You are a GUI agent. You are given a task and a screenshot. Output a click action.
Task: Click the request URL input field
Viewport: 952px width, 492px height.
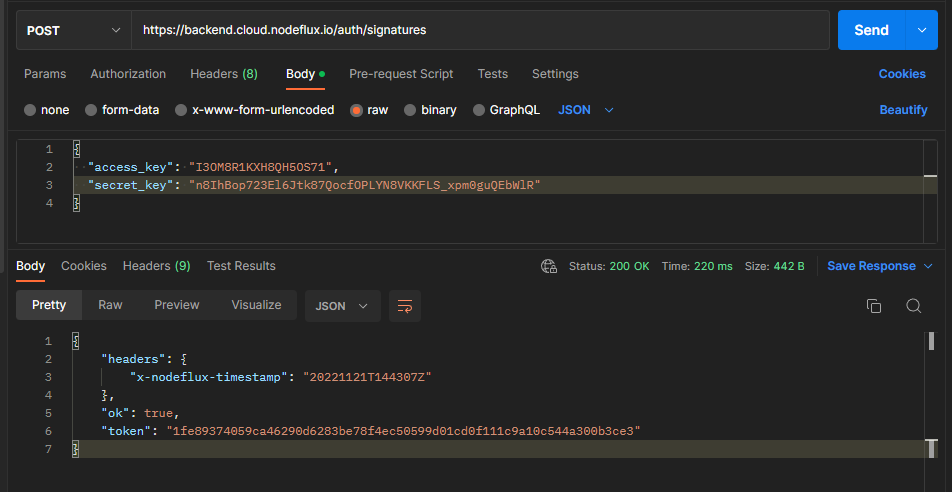click(480, 30)
